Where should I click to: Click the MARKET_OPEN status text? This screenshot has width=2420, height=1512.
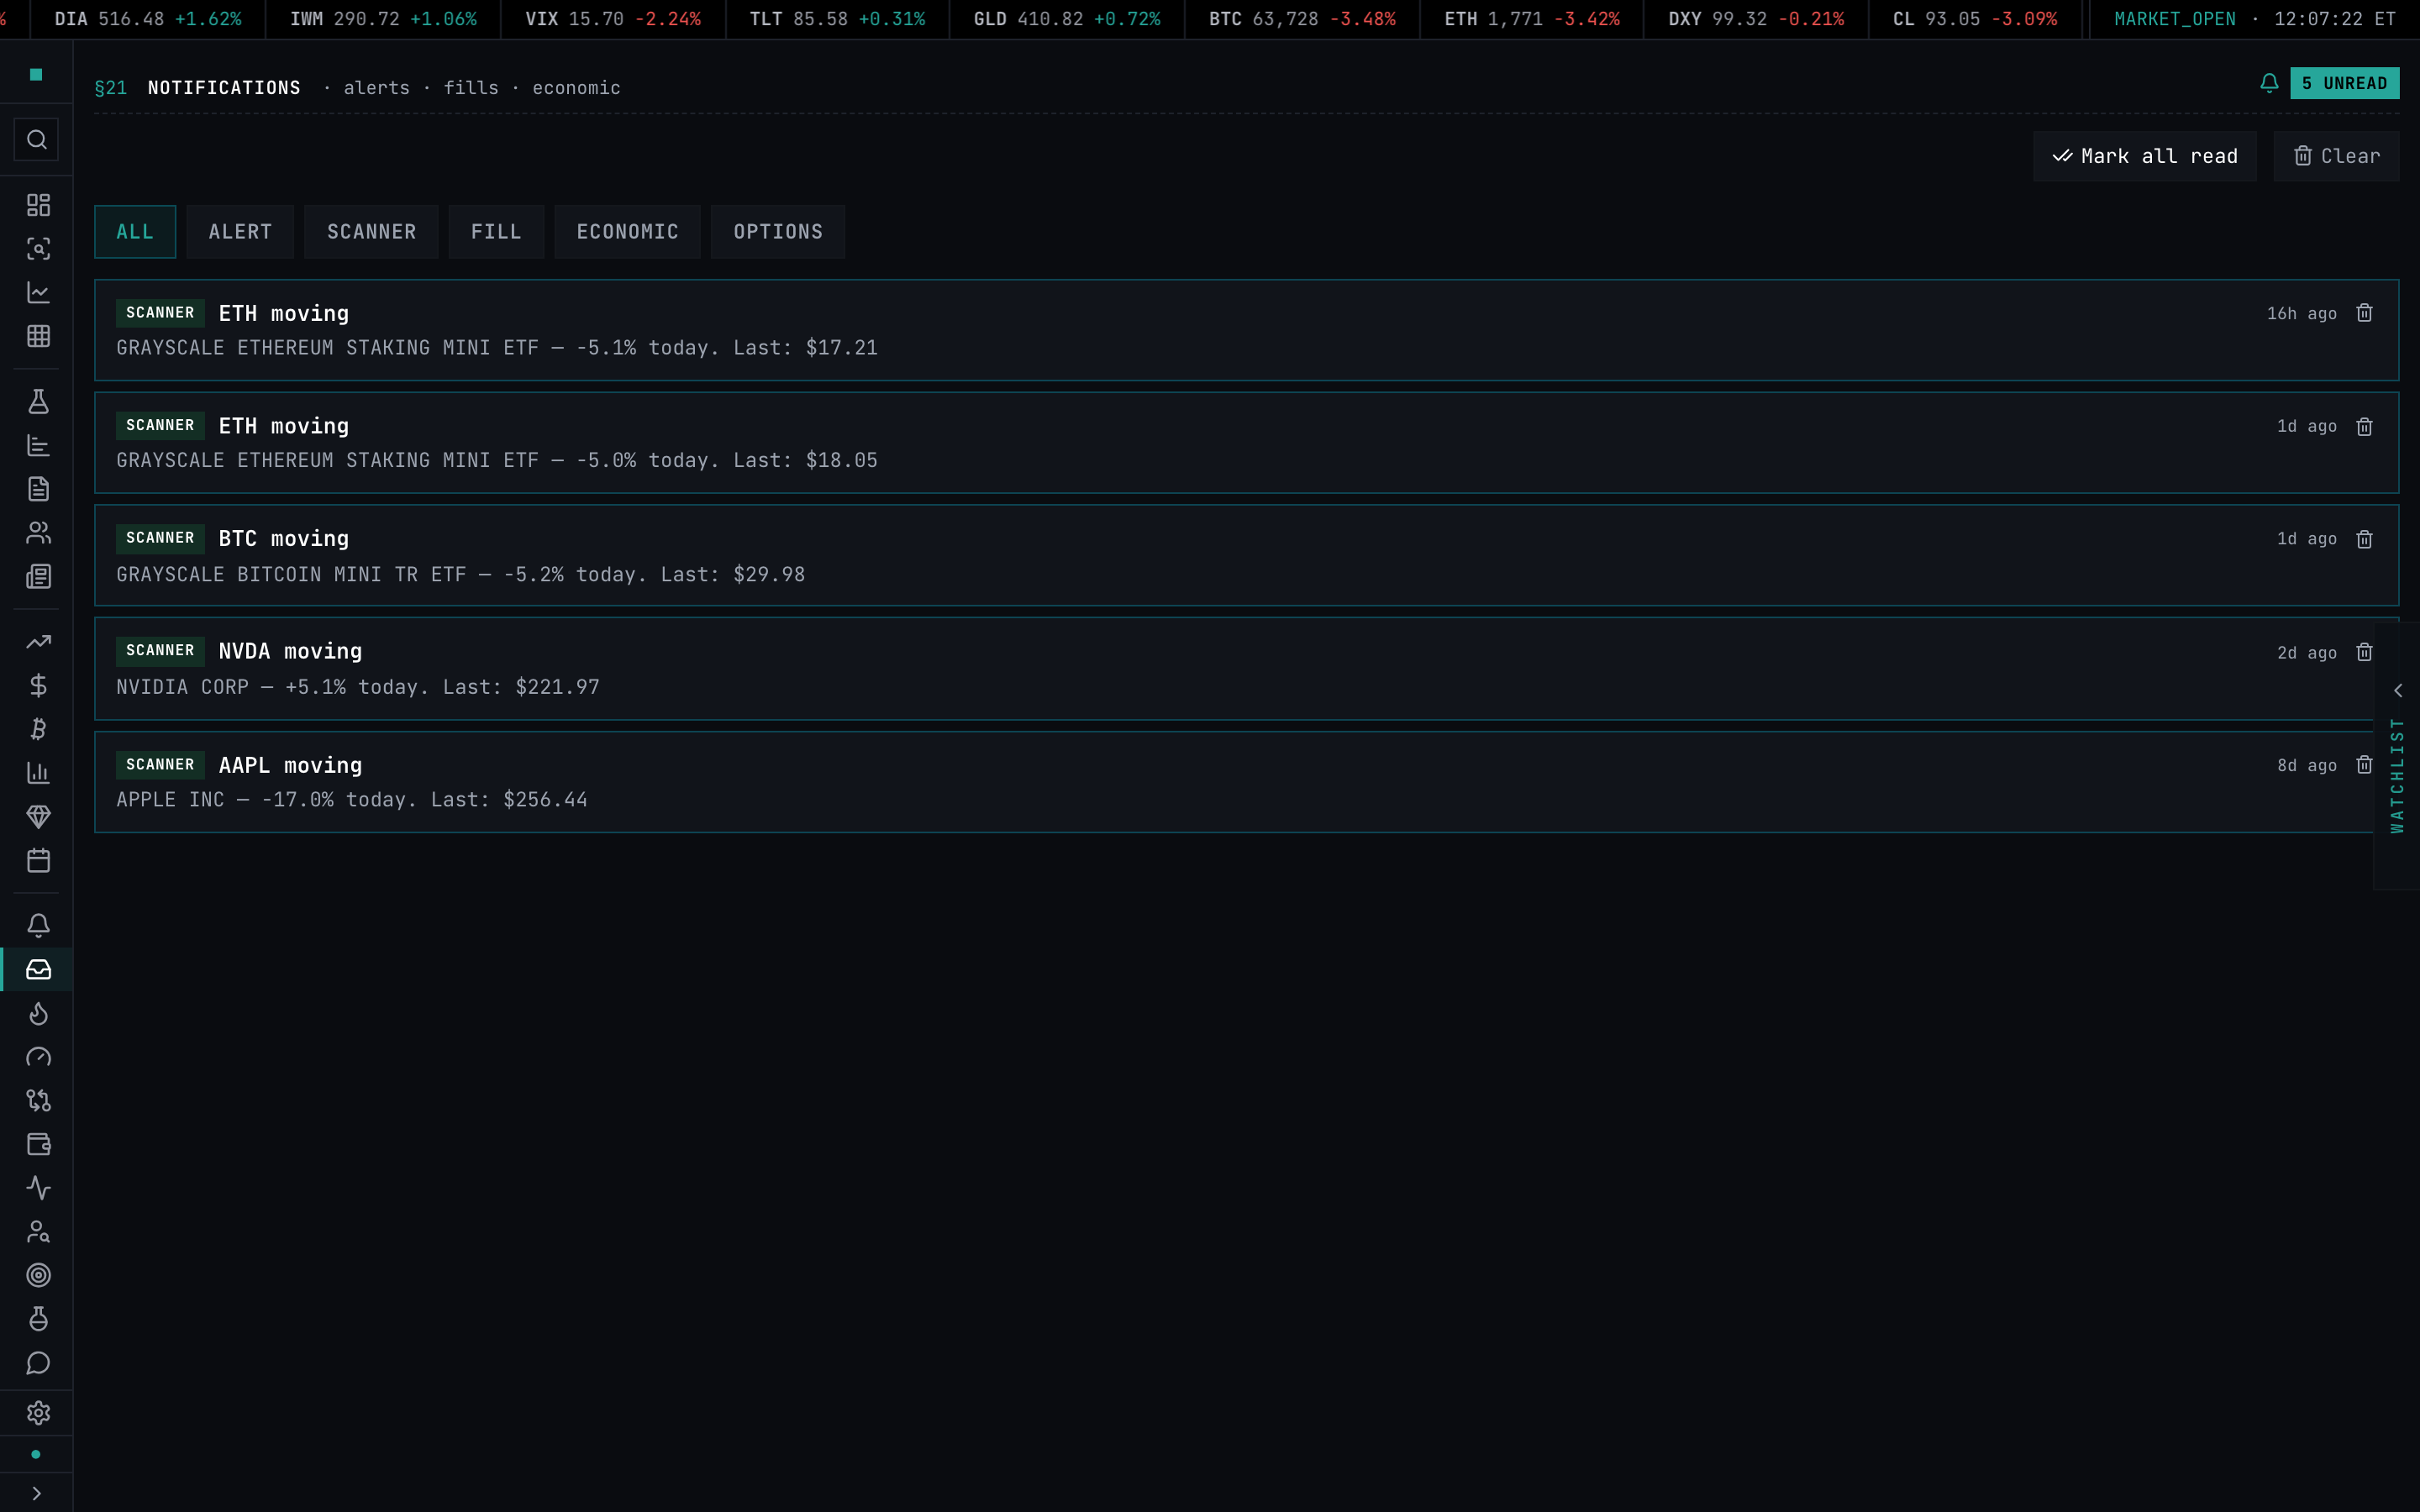[2174, 19]
